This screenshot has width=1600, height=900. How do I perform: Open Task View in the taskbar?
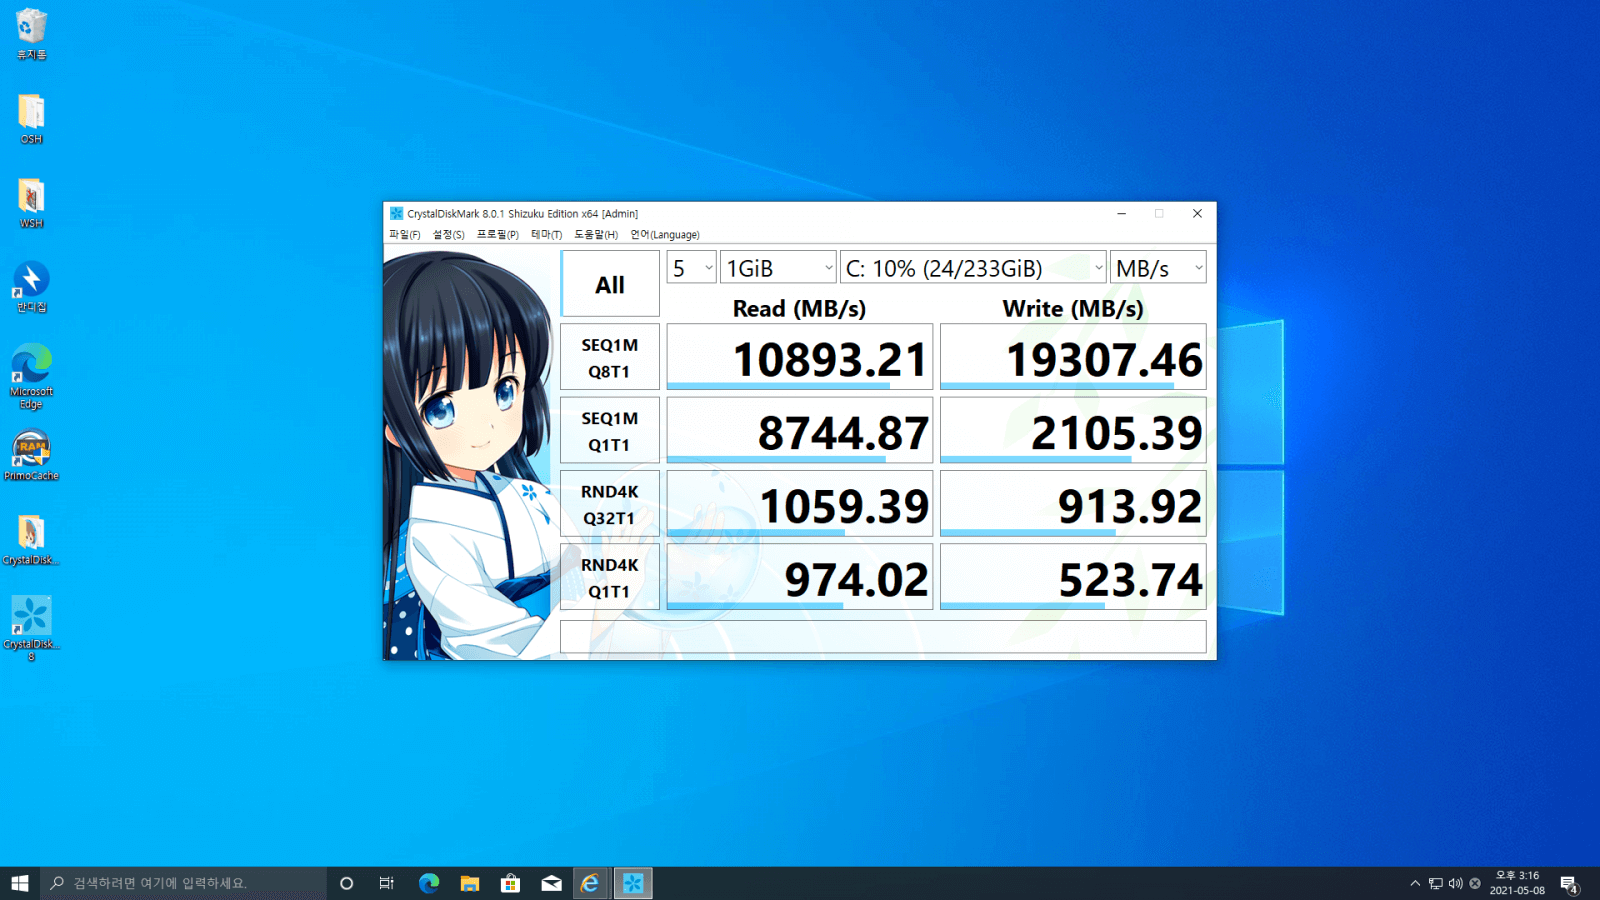387,883
